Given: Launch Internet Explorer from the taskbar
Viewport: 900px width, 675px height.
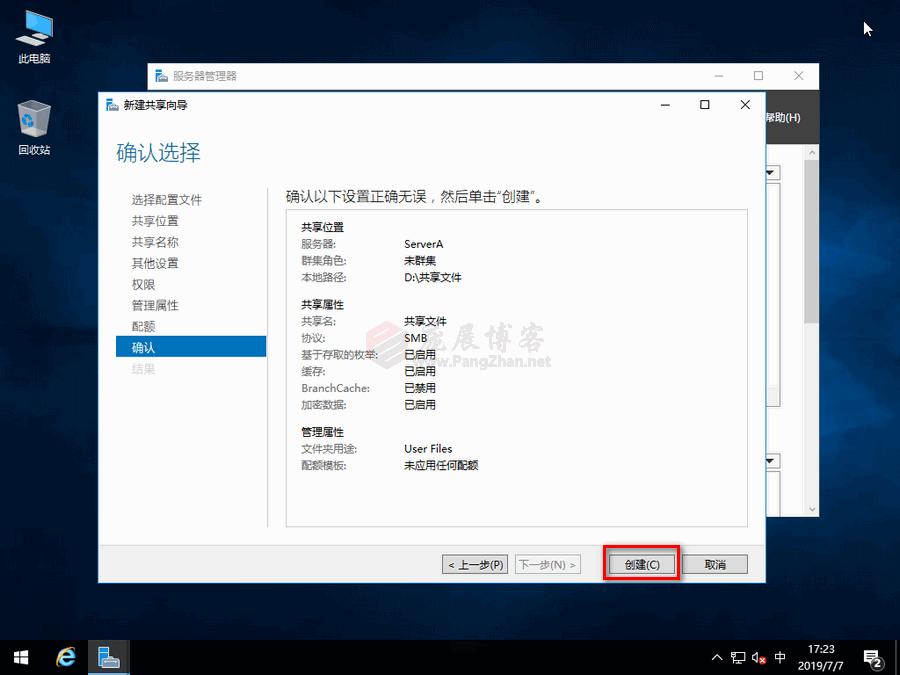Looking at the screenshot, I should point(65,657).
